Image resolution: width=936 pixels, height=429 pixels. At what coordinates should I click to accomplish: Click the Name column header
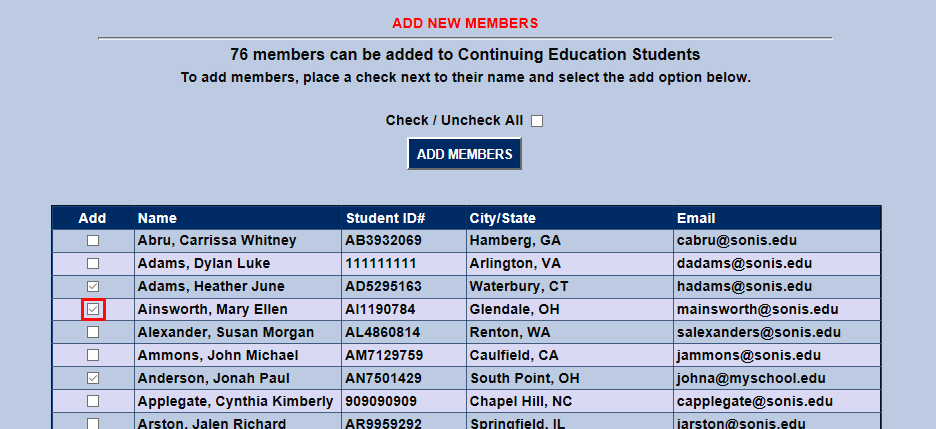[x=157, y=218]
